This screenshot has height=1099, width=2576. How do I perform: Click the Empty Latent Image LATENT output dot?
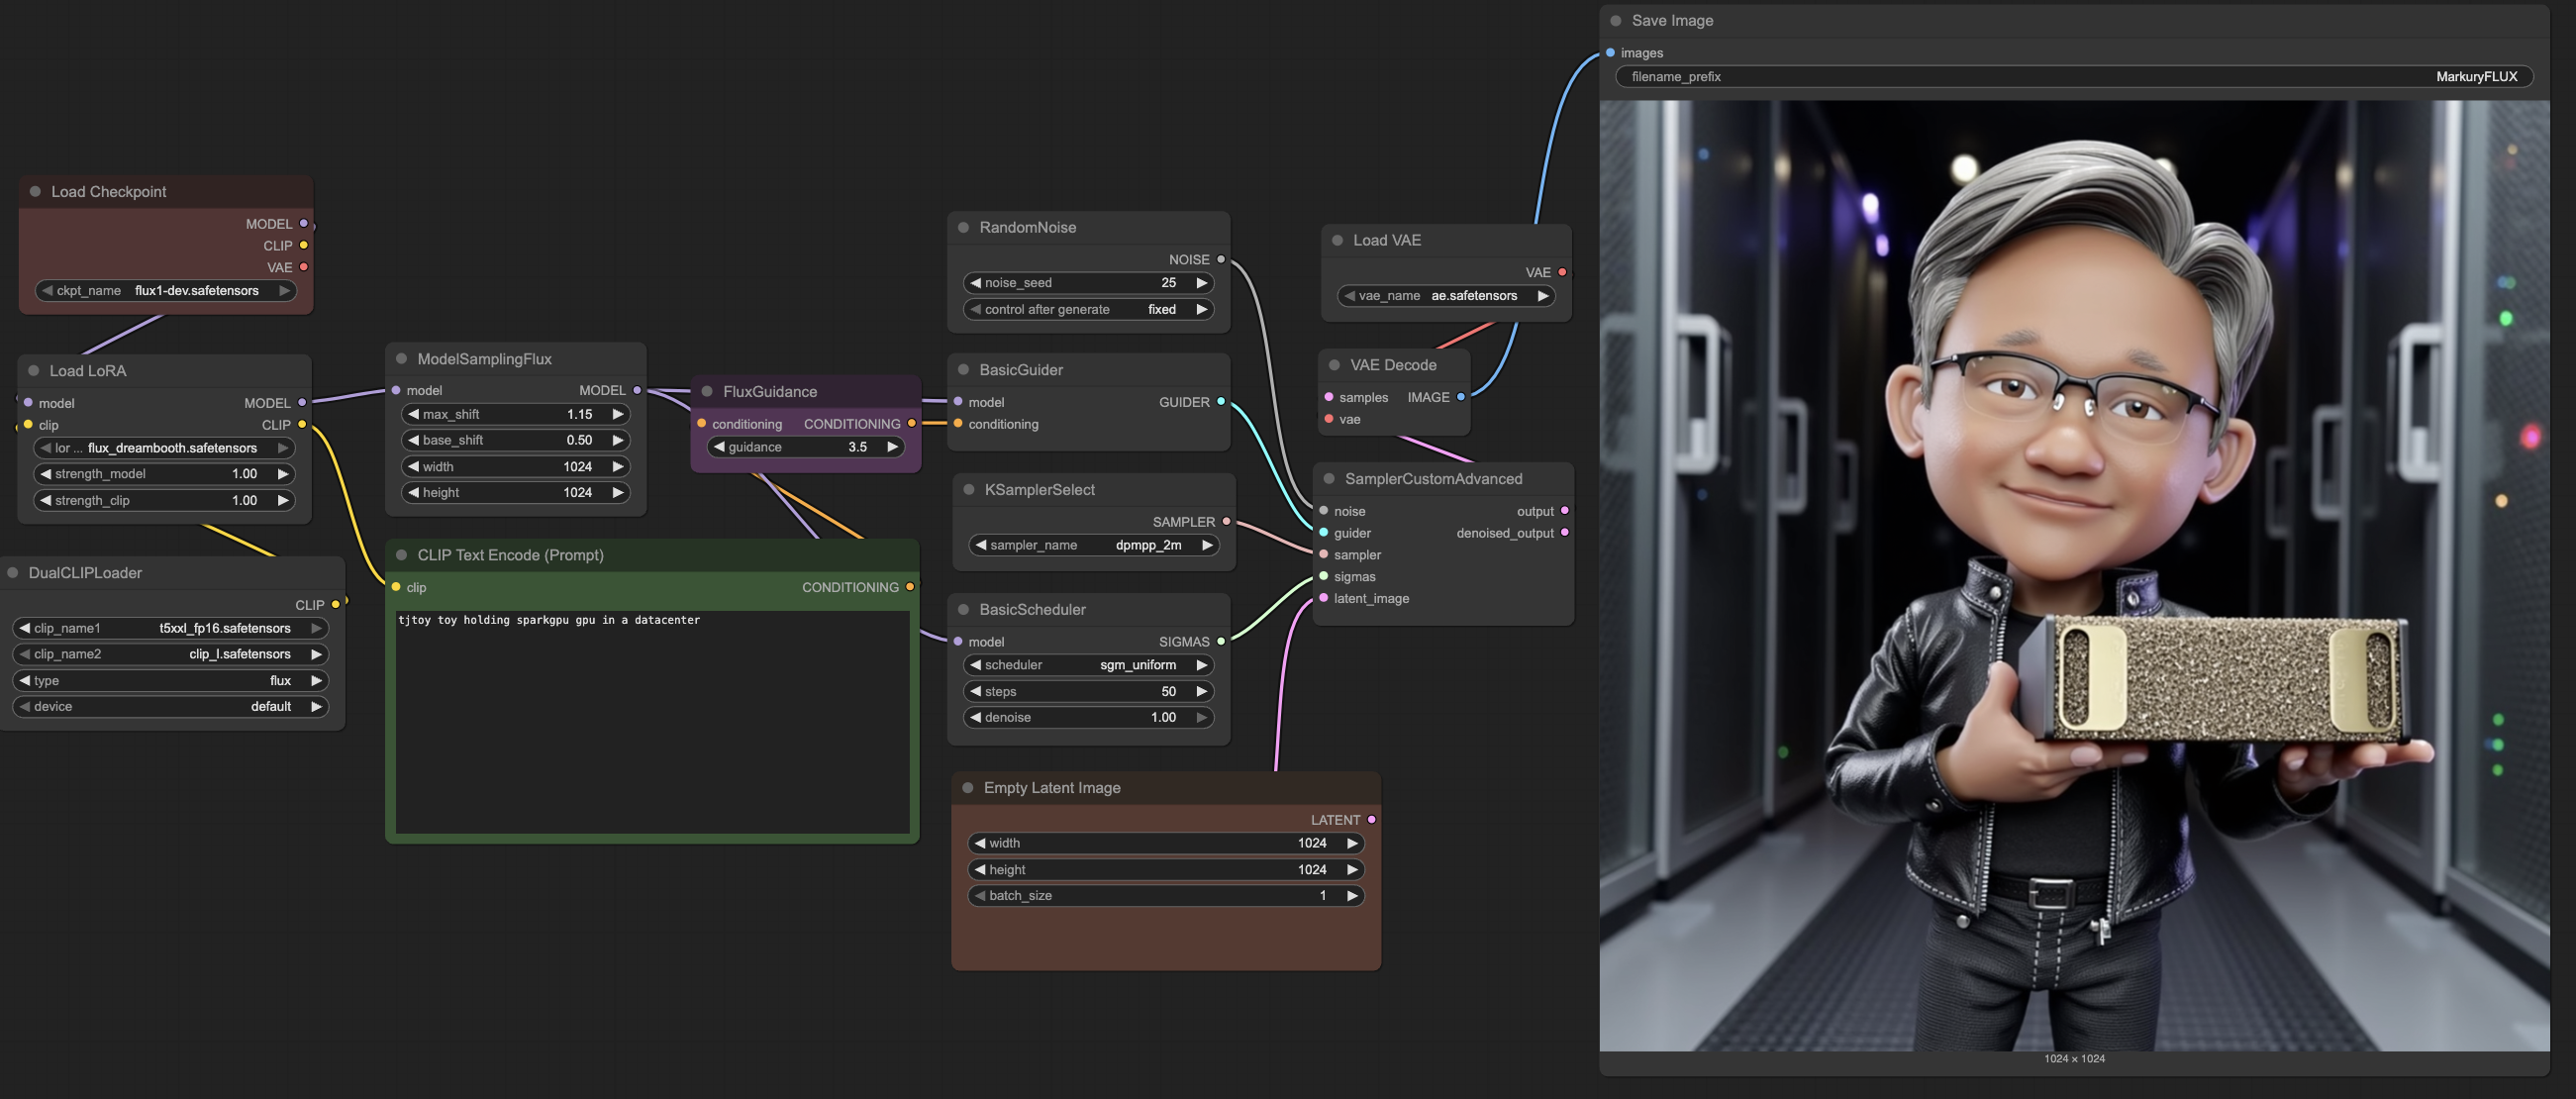[1371, 820]
